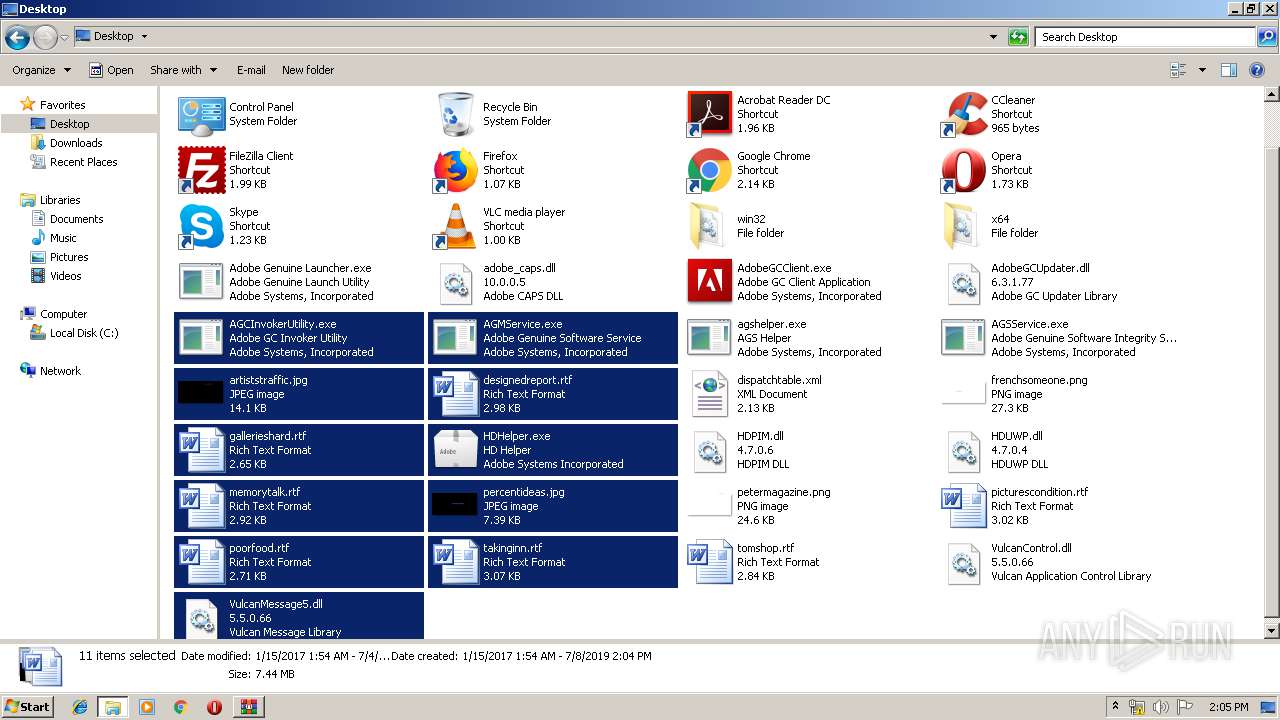Click the Back navigation arrow

click(17, 37)
